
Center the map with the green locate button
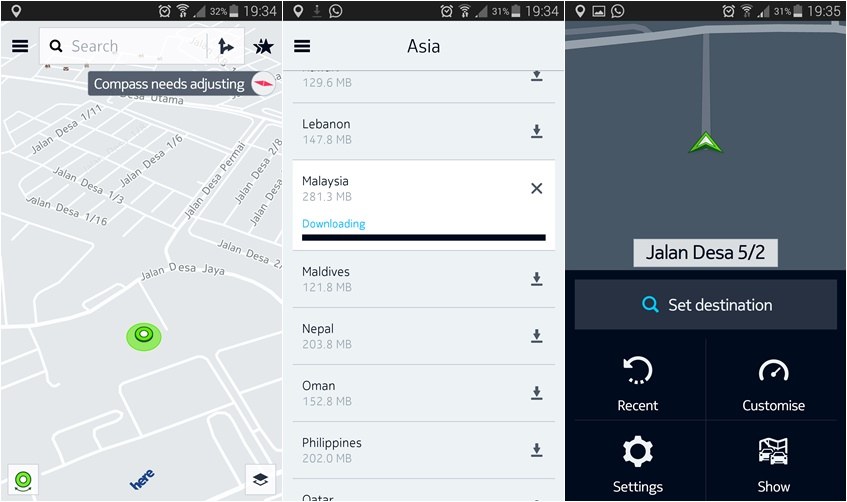(x=23, y=480)
